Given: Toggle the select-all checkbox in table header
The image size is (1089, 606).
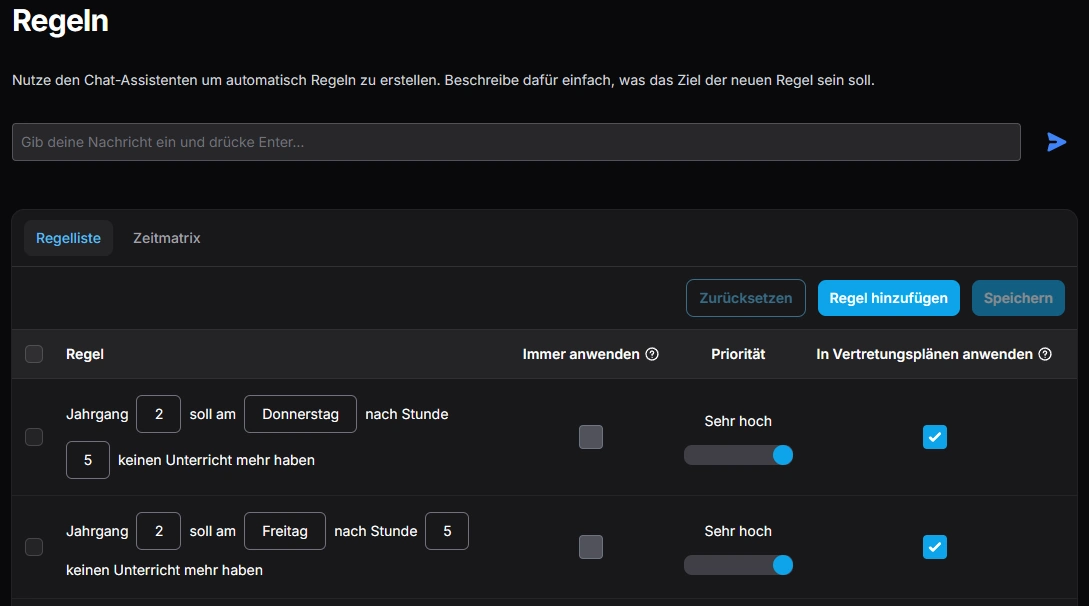Looking at the screenshot, I should click(34, 354).
